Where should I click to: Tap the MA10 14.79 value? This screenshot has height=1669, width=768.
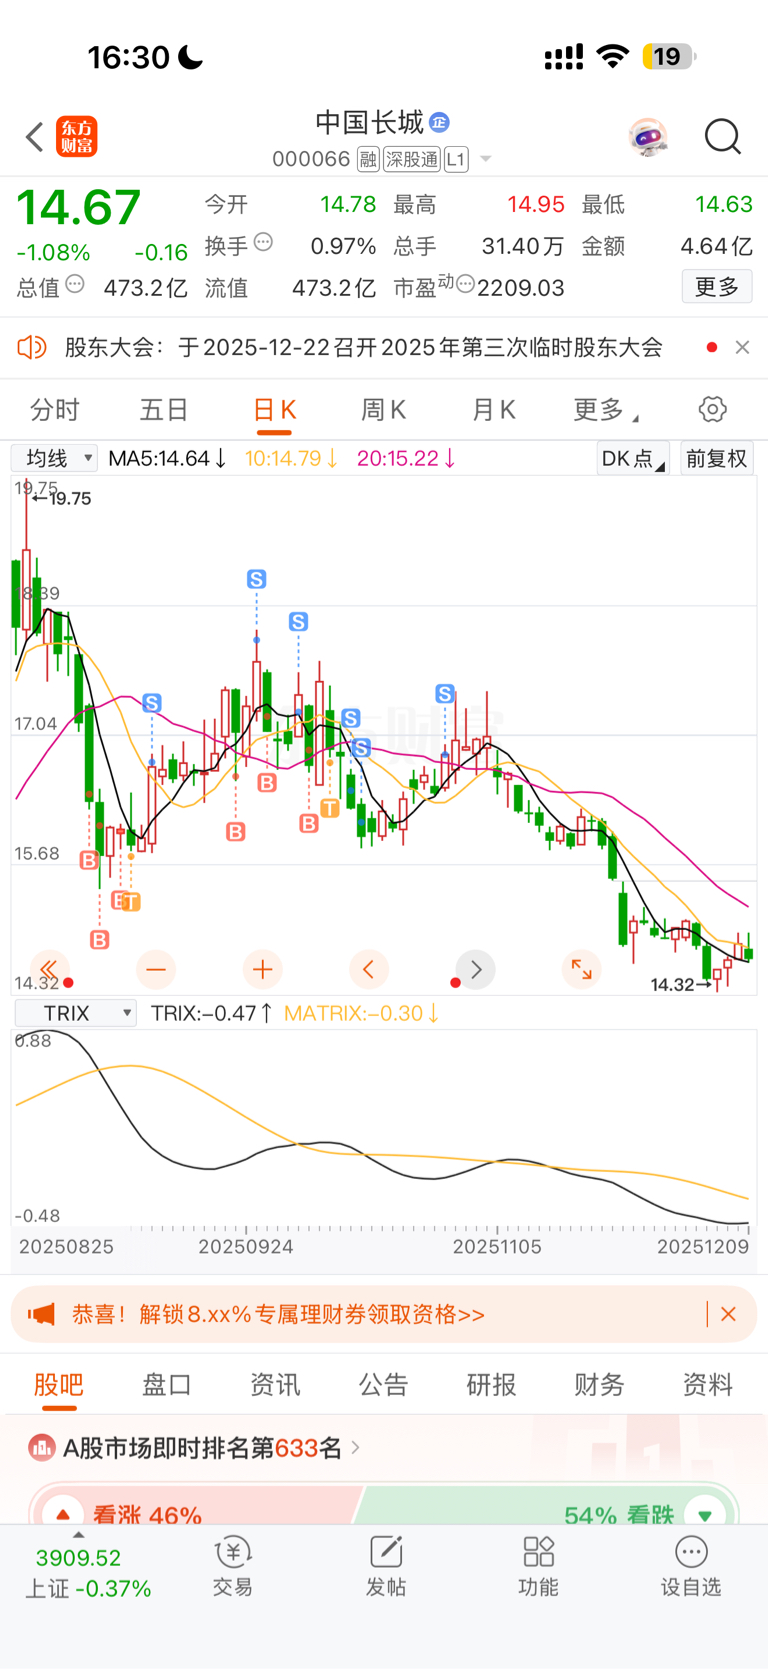[291, 458]
